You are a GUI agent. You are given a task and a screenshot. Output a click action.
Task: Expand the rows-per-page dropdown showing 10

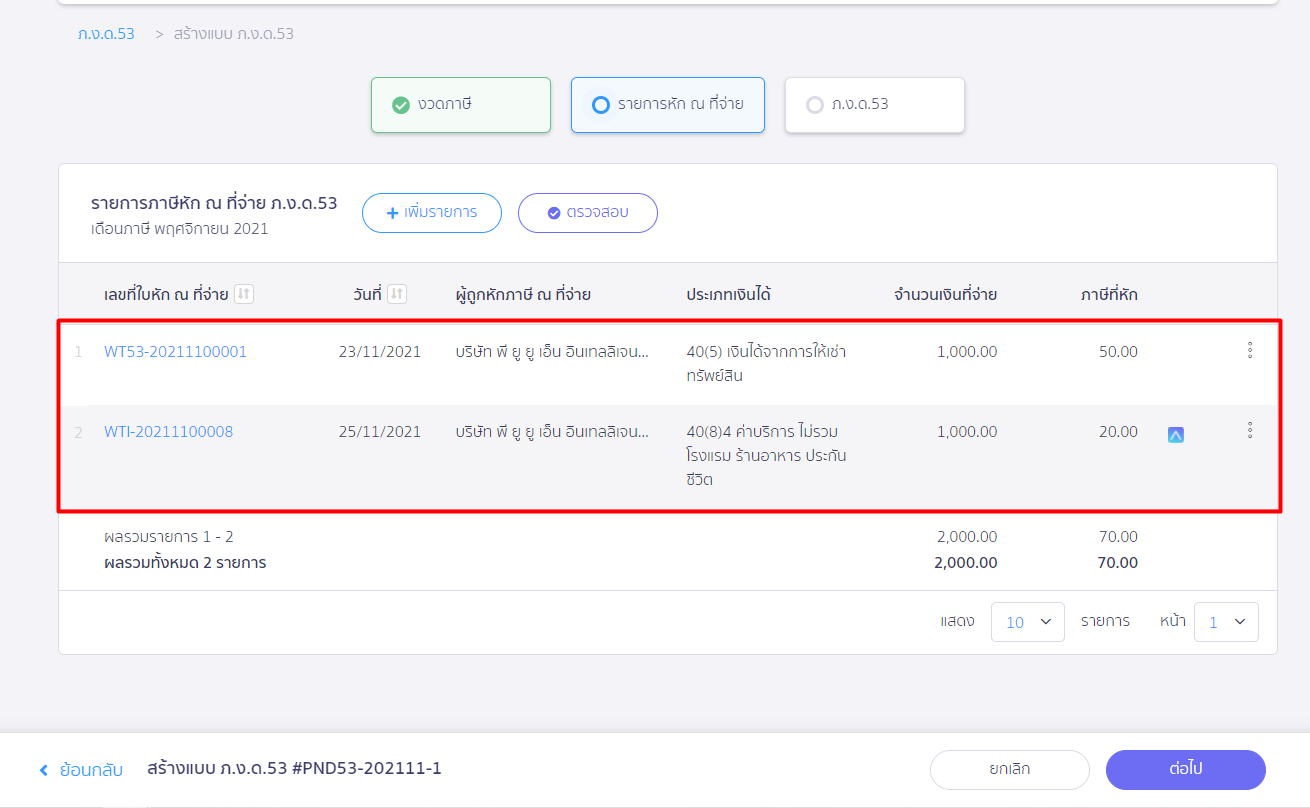coord(1027,622)
